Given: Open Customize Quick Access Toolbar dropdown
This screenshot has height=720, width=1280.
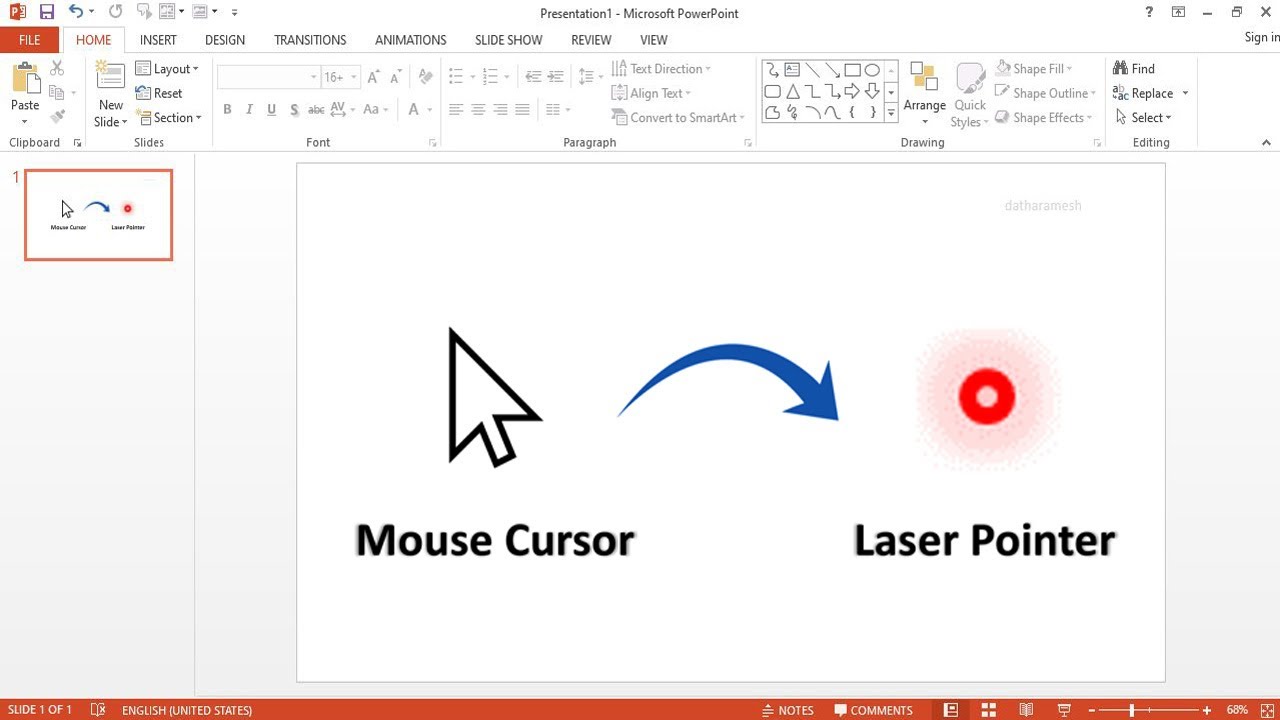Looking at the screenshot, I should point(234,13).
